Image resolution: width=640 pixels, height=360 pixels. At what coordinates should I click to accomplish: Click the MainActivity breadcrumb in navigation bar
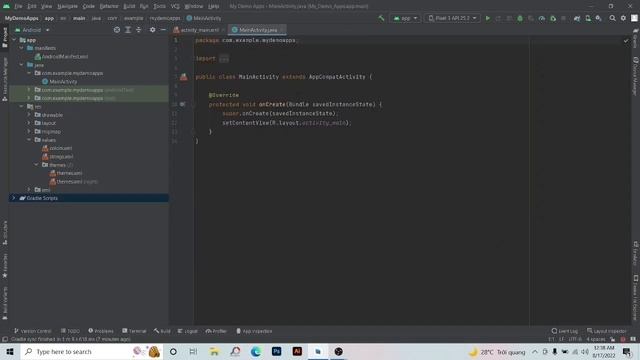[x=204, y=18]
